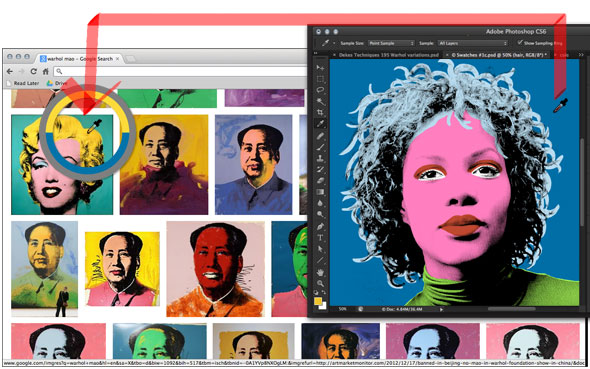Swap foreground and background colors
The height and width of the screenshot is (369, 590).
(x=324, y=292)
